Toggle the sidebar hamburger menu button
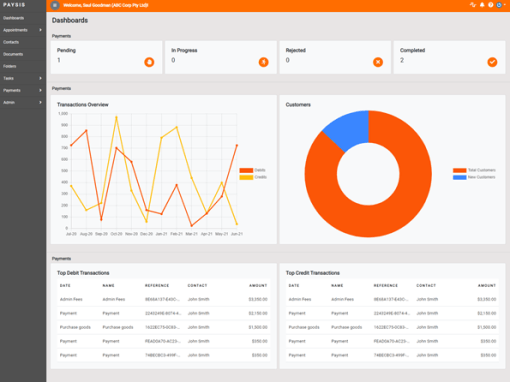 (x=55, y=5)
